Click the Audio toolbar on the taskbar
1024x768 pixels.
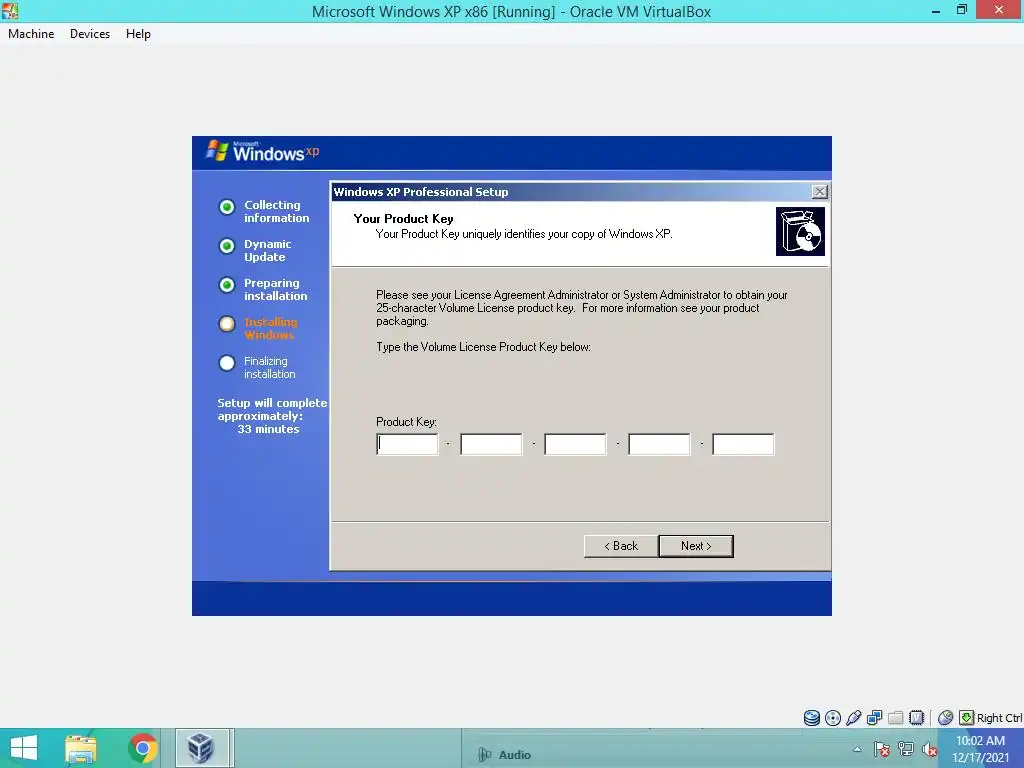tap(504, 754)
